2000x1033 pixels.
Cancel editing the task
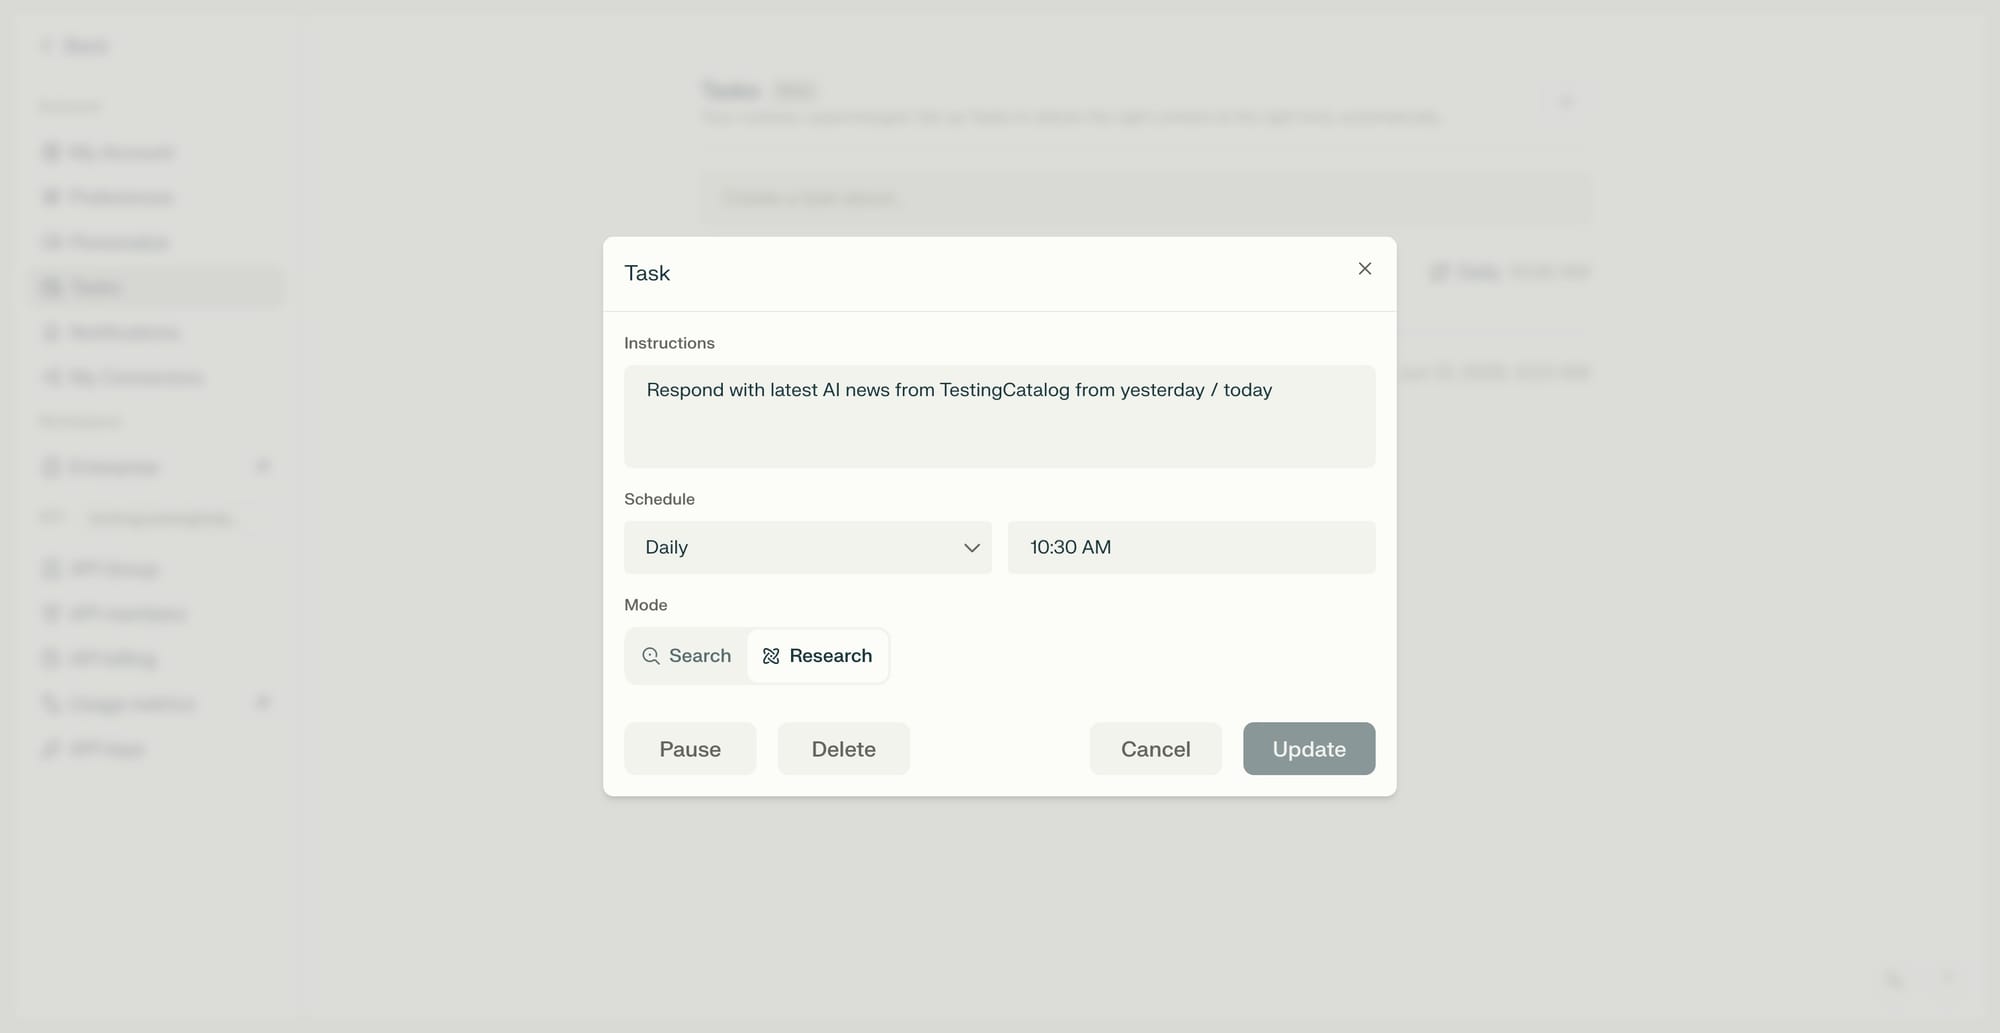coord(1156,749)
